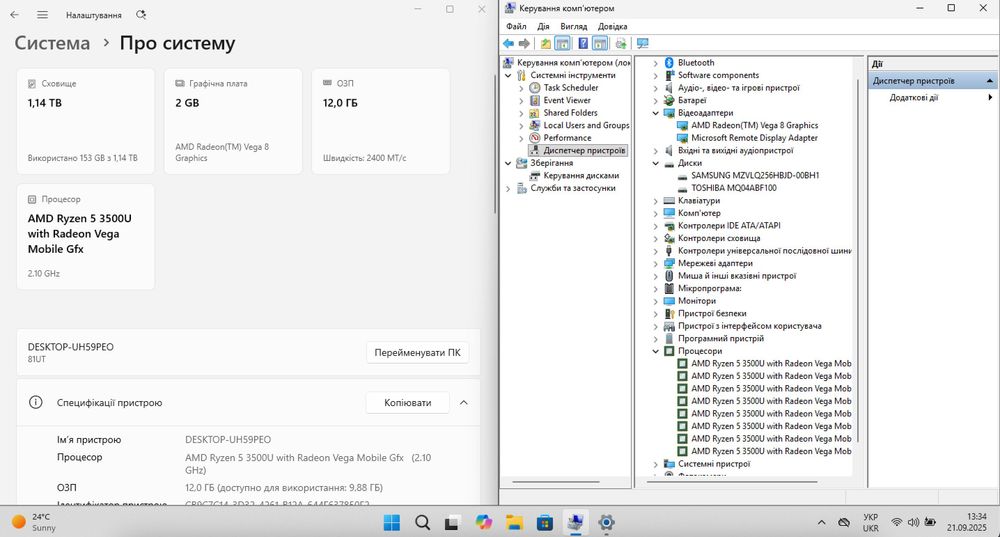Click the Системні пристрої folder icon
This screenshot has width=1000, height=537.
click(669, 464)
